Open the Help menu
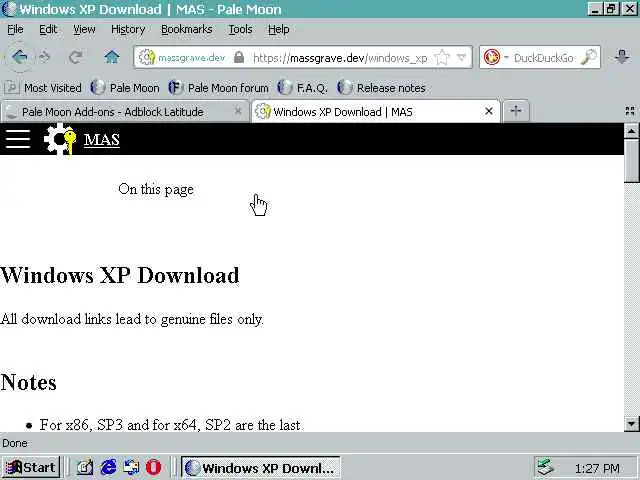 [x=278, y=29]
